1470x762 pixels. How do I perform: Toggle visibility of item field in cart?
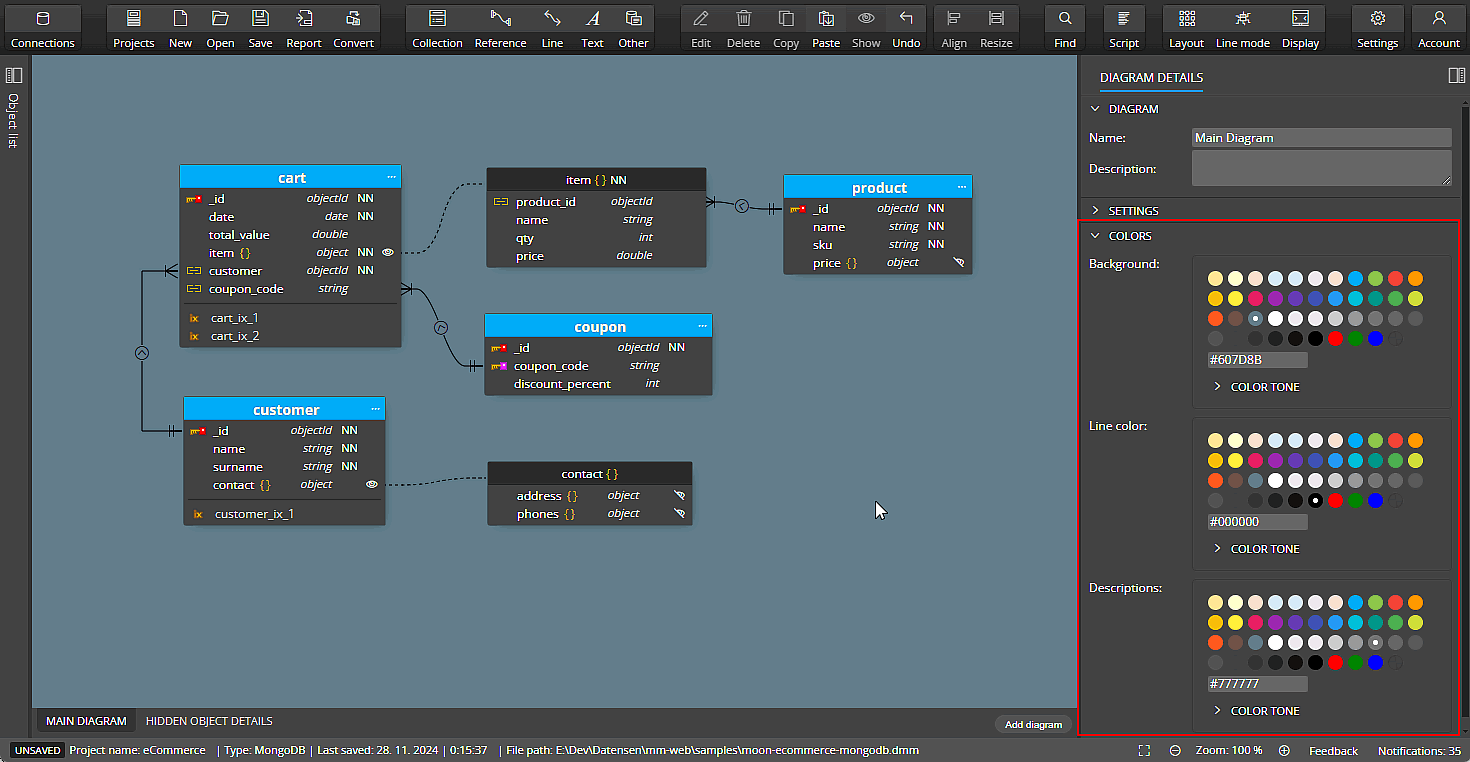pyautogui.click(x=387, y=252)
